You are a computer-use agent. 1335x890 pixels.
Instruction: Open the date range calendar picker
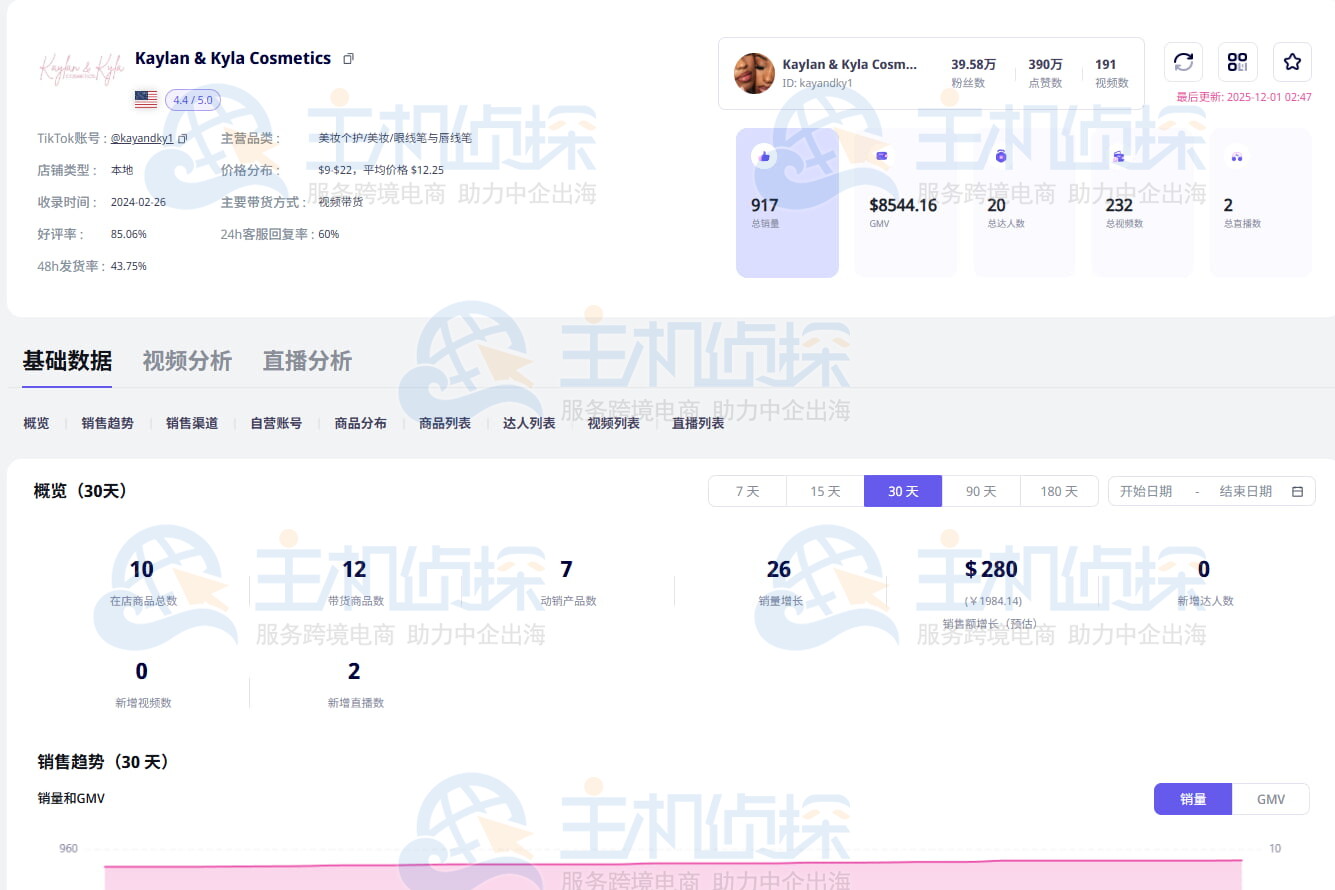(1296, 491)
